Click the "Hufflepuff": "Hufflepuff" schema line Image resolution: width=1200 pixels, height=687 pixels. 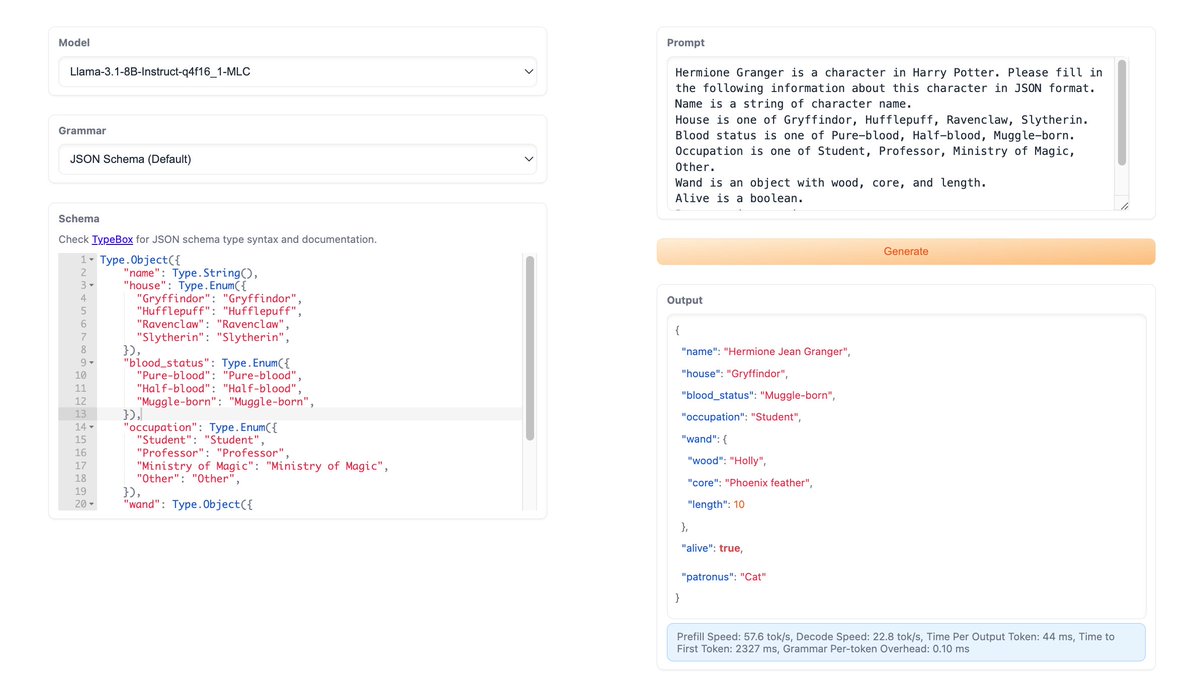219,311
